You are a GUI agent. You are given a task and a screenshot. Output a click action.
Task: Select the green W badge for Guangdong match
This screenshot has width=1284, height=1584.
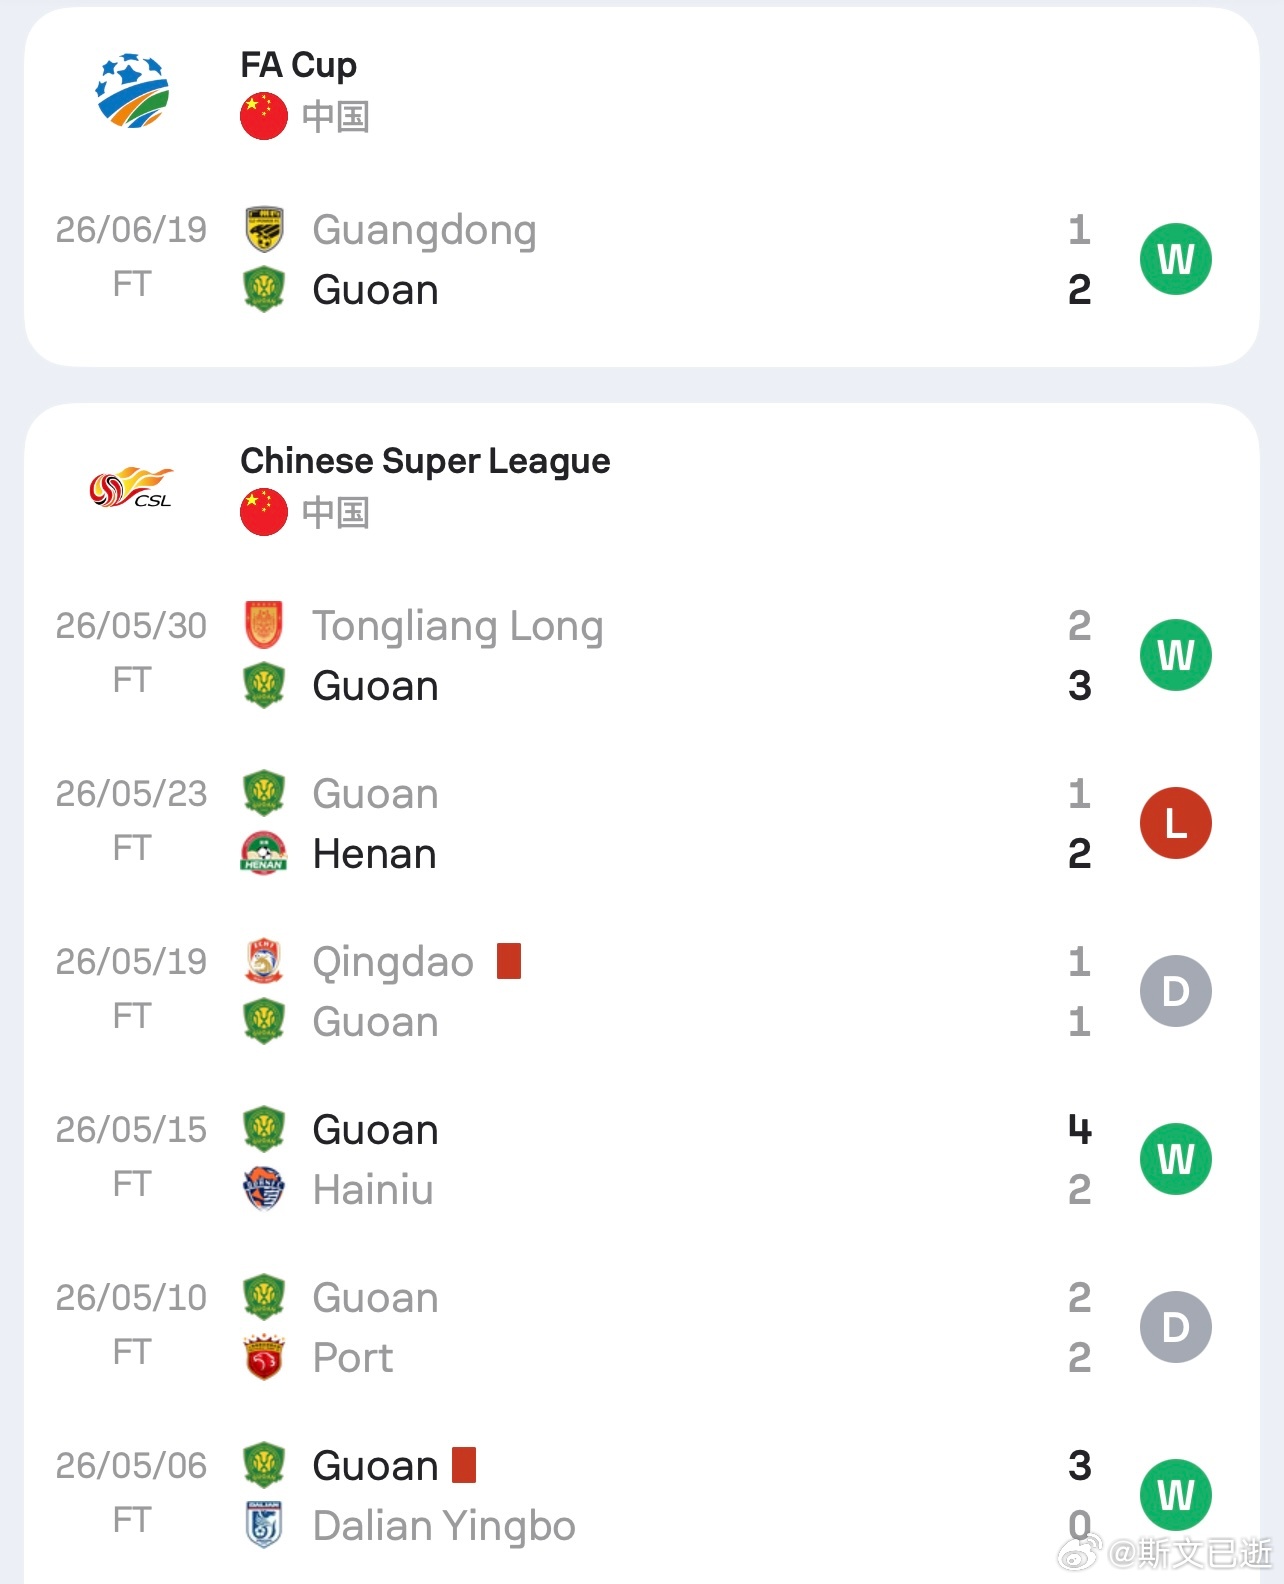(x=1176, y=259)
